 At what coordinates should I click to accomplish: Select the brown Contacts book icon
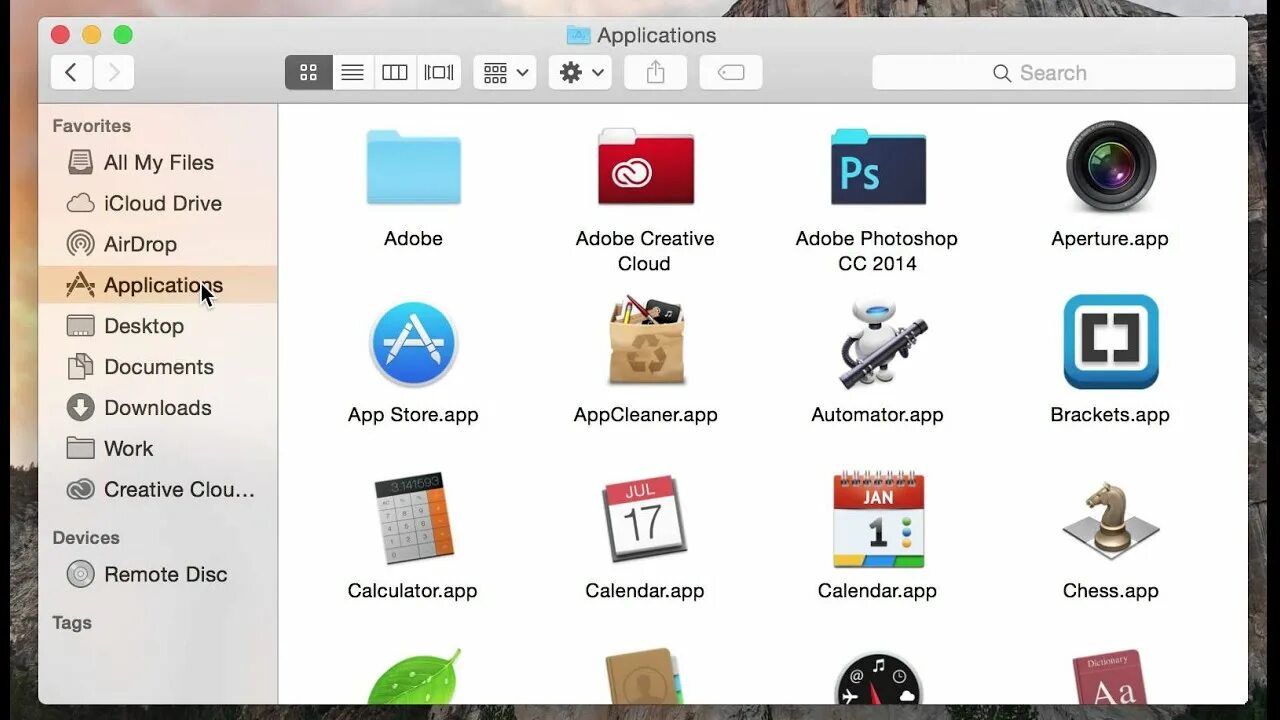pos(645,677)
